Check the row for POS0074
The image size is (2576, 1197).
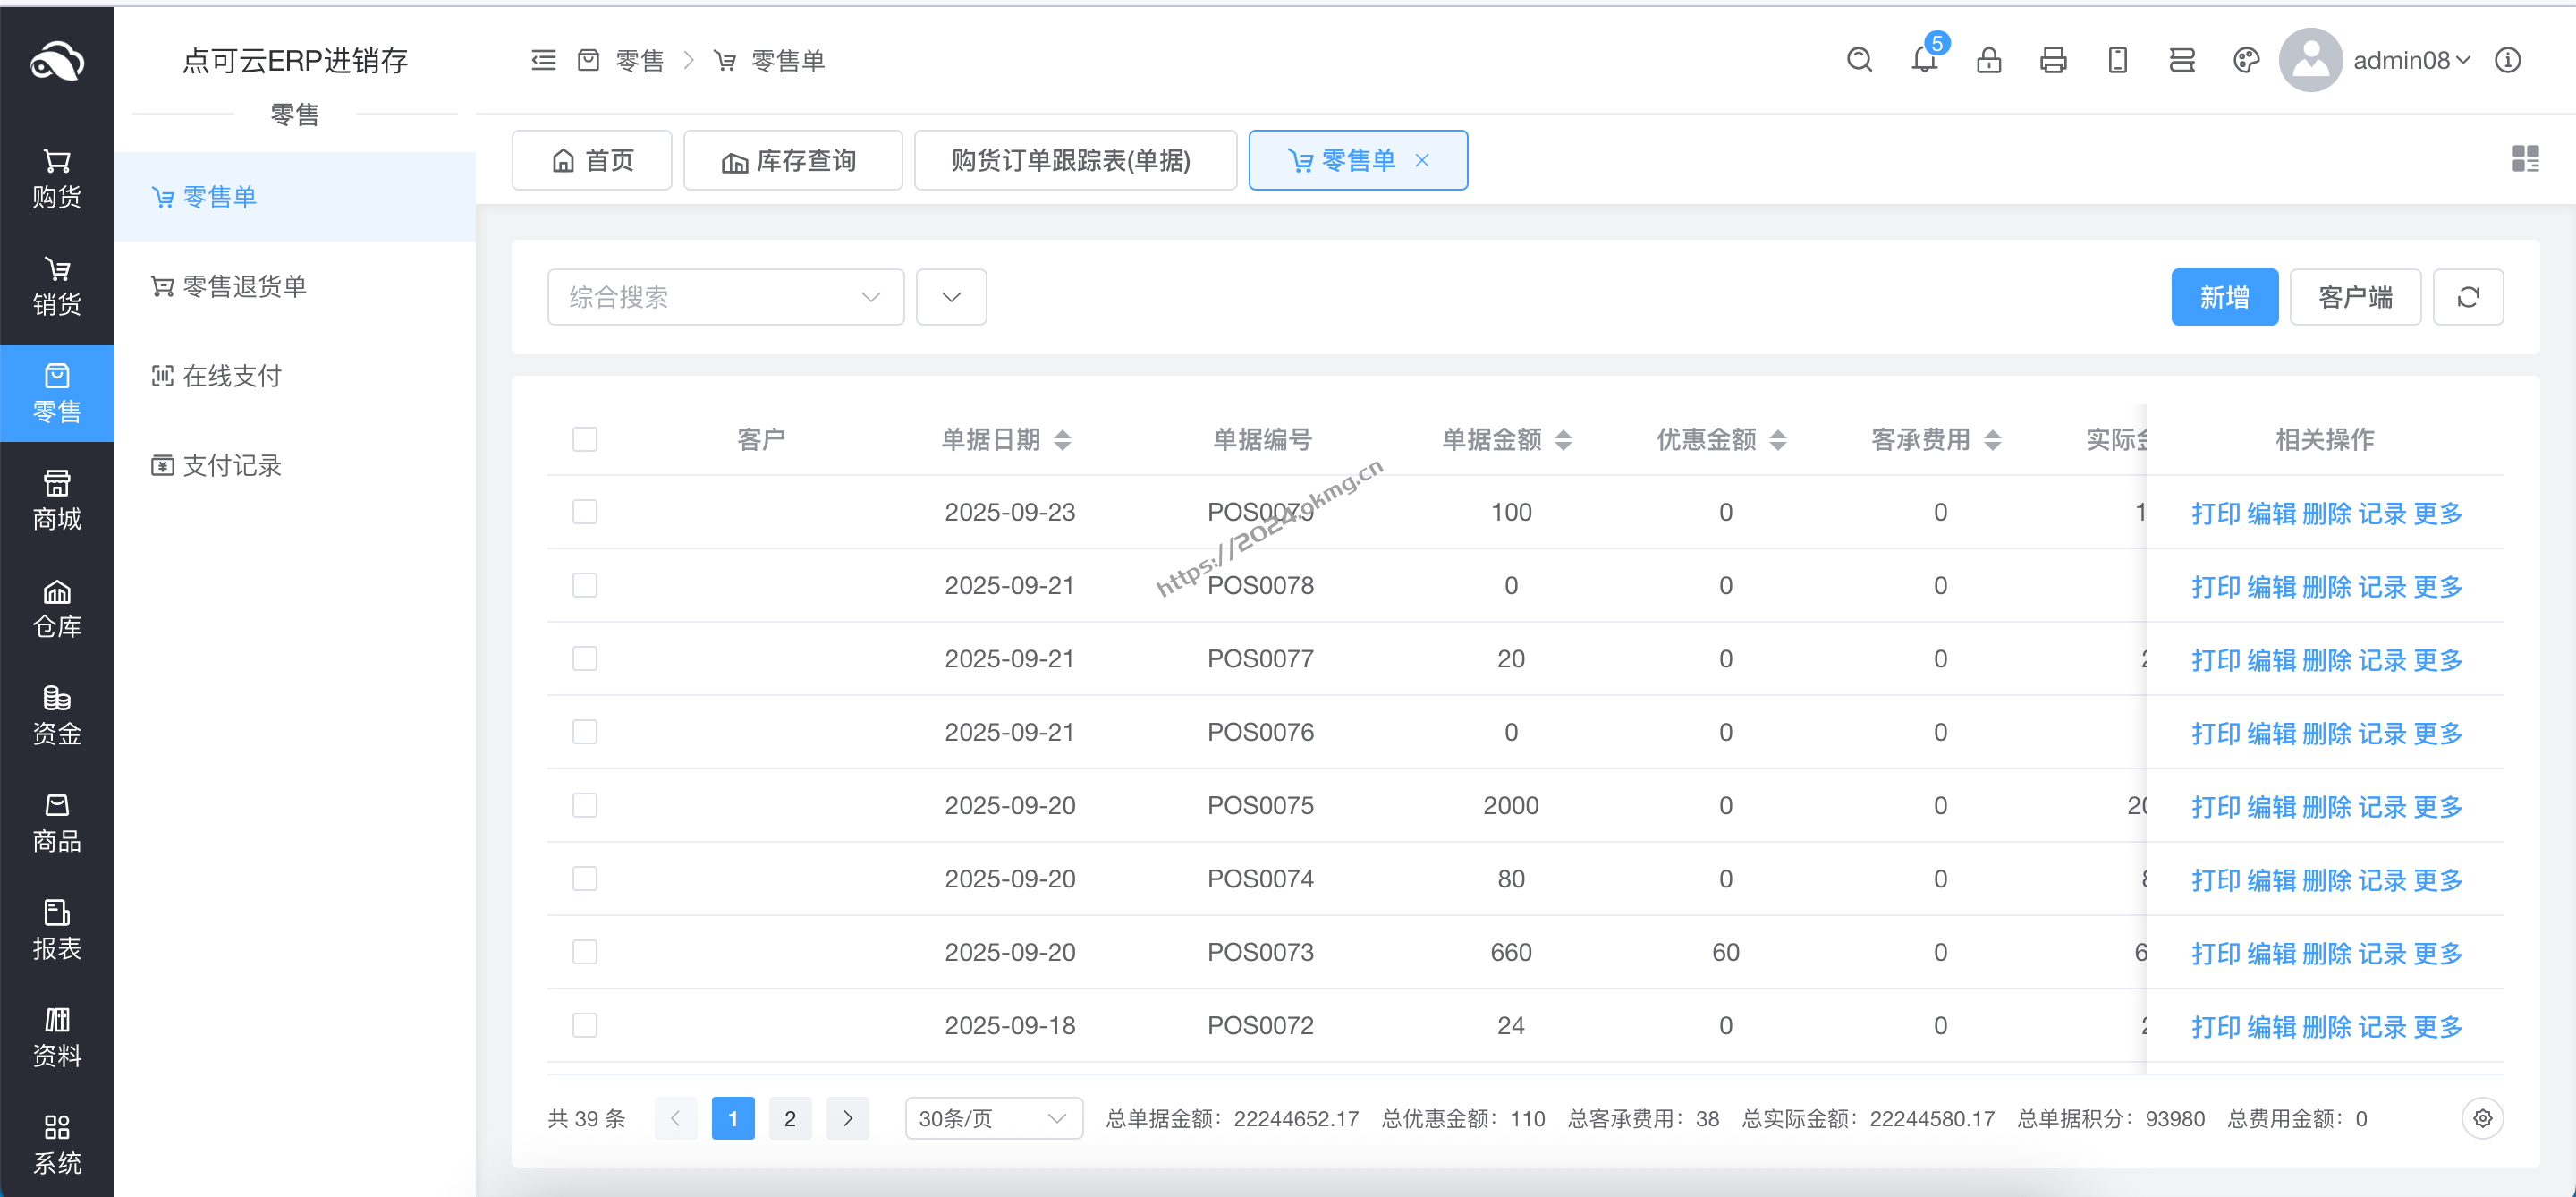(585, 878)
